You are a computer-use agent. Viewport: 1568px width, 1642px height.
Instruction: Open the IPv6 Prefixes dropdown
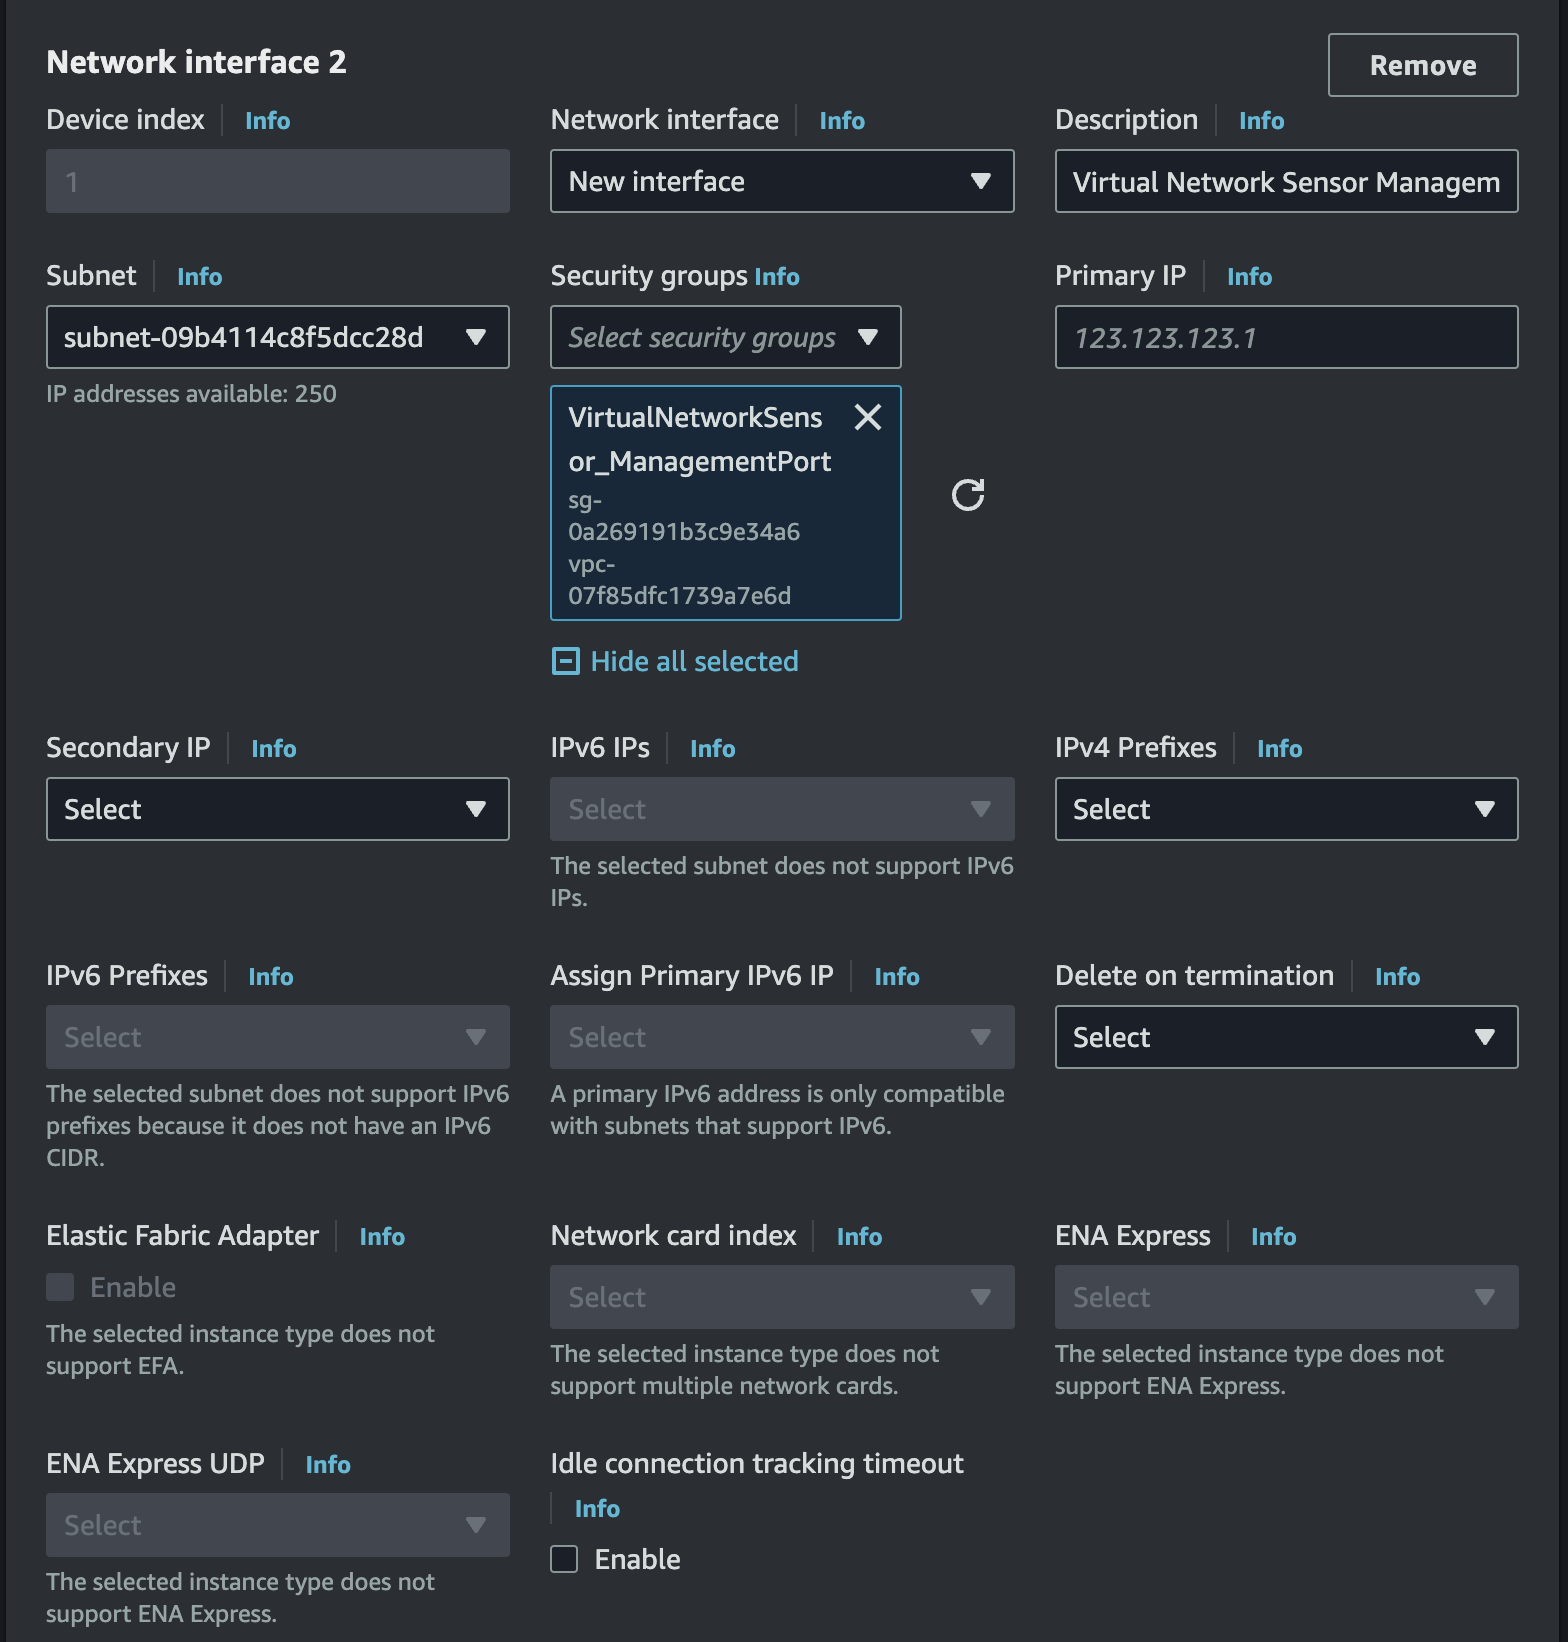pos(278,1037)
